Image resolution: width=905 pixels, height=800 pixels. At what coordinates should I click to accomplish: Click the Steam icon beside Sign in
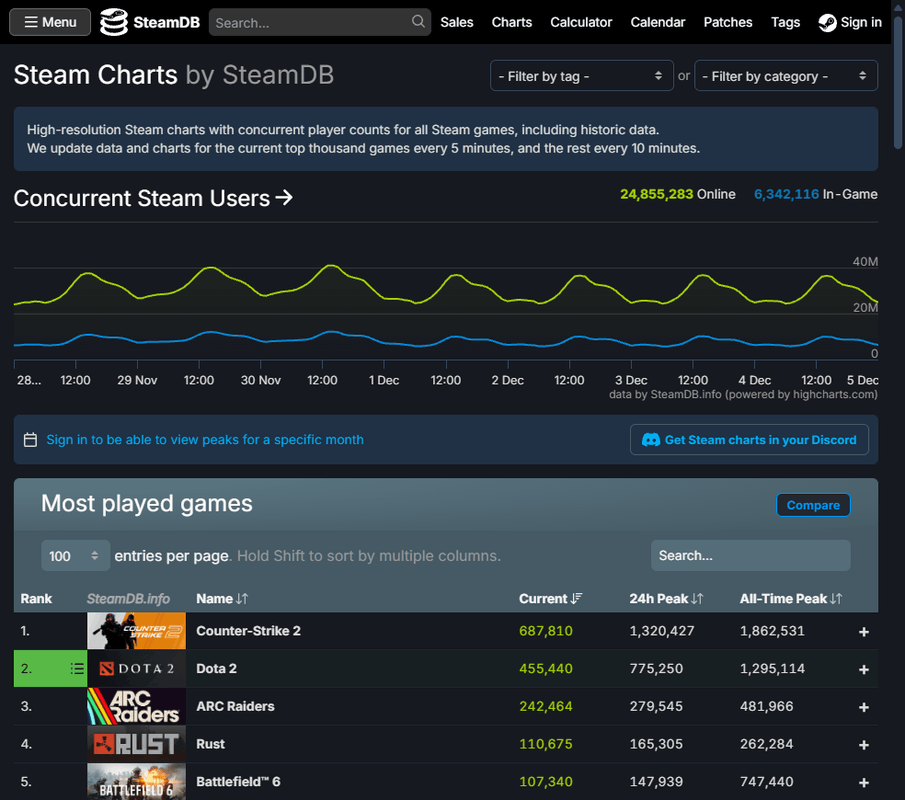pyautogui.click(x=827, y=22)
